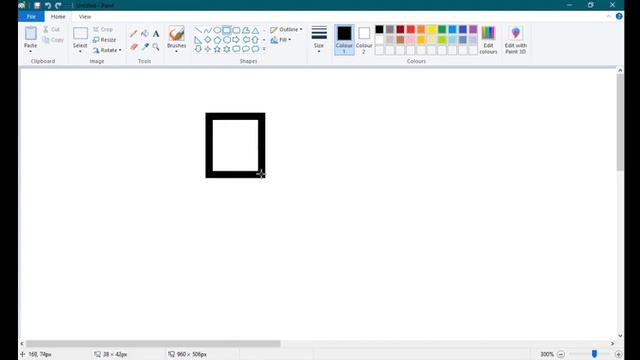This screenshot has width=640, height=360.
Task: Collapse the ribbon with the chevron
Action: pos(609,16)
